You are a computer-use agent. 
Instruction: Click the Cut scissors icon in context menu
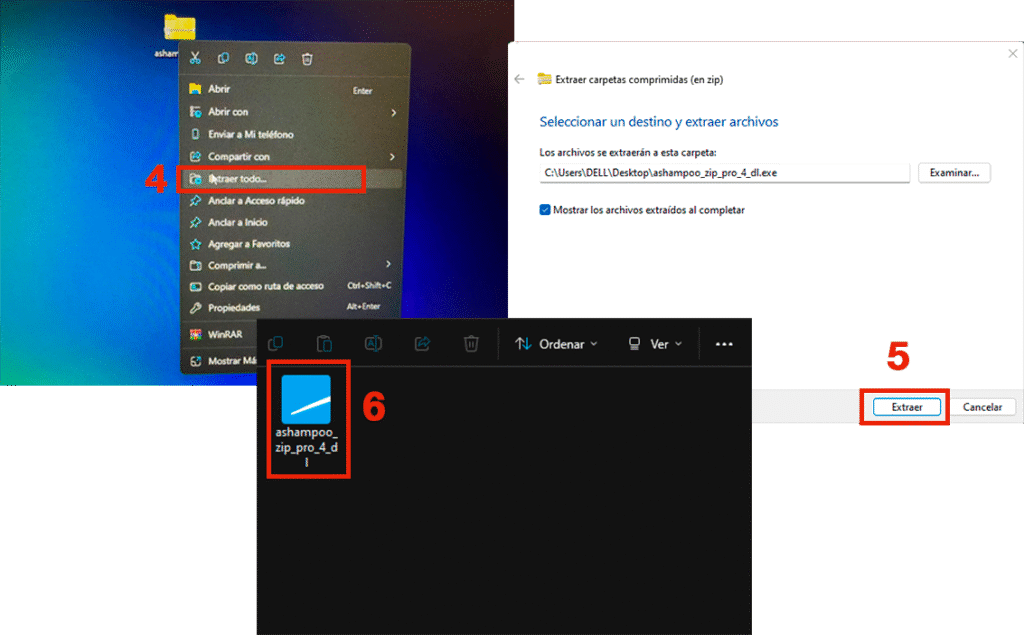[195, 59]
